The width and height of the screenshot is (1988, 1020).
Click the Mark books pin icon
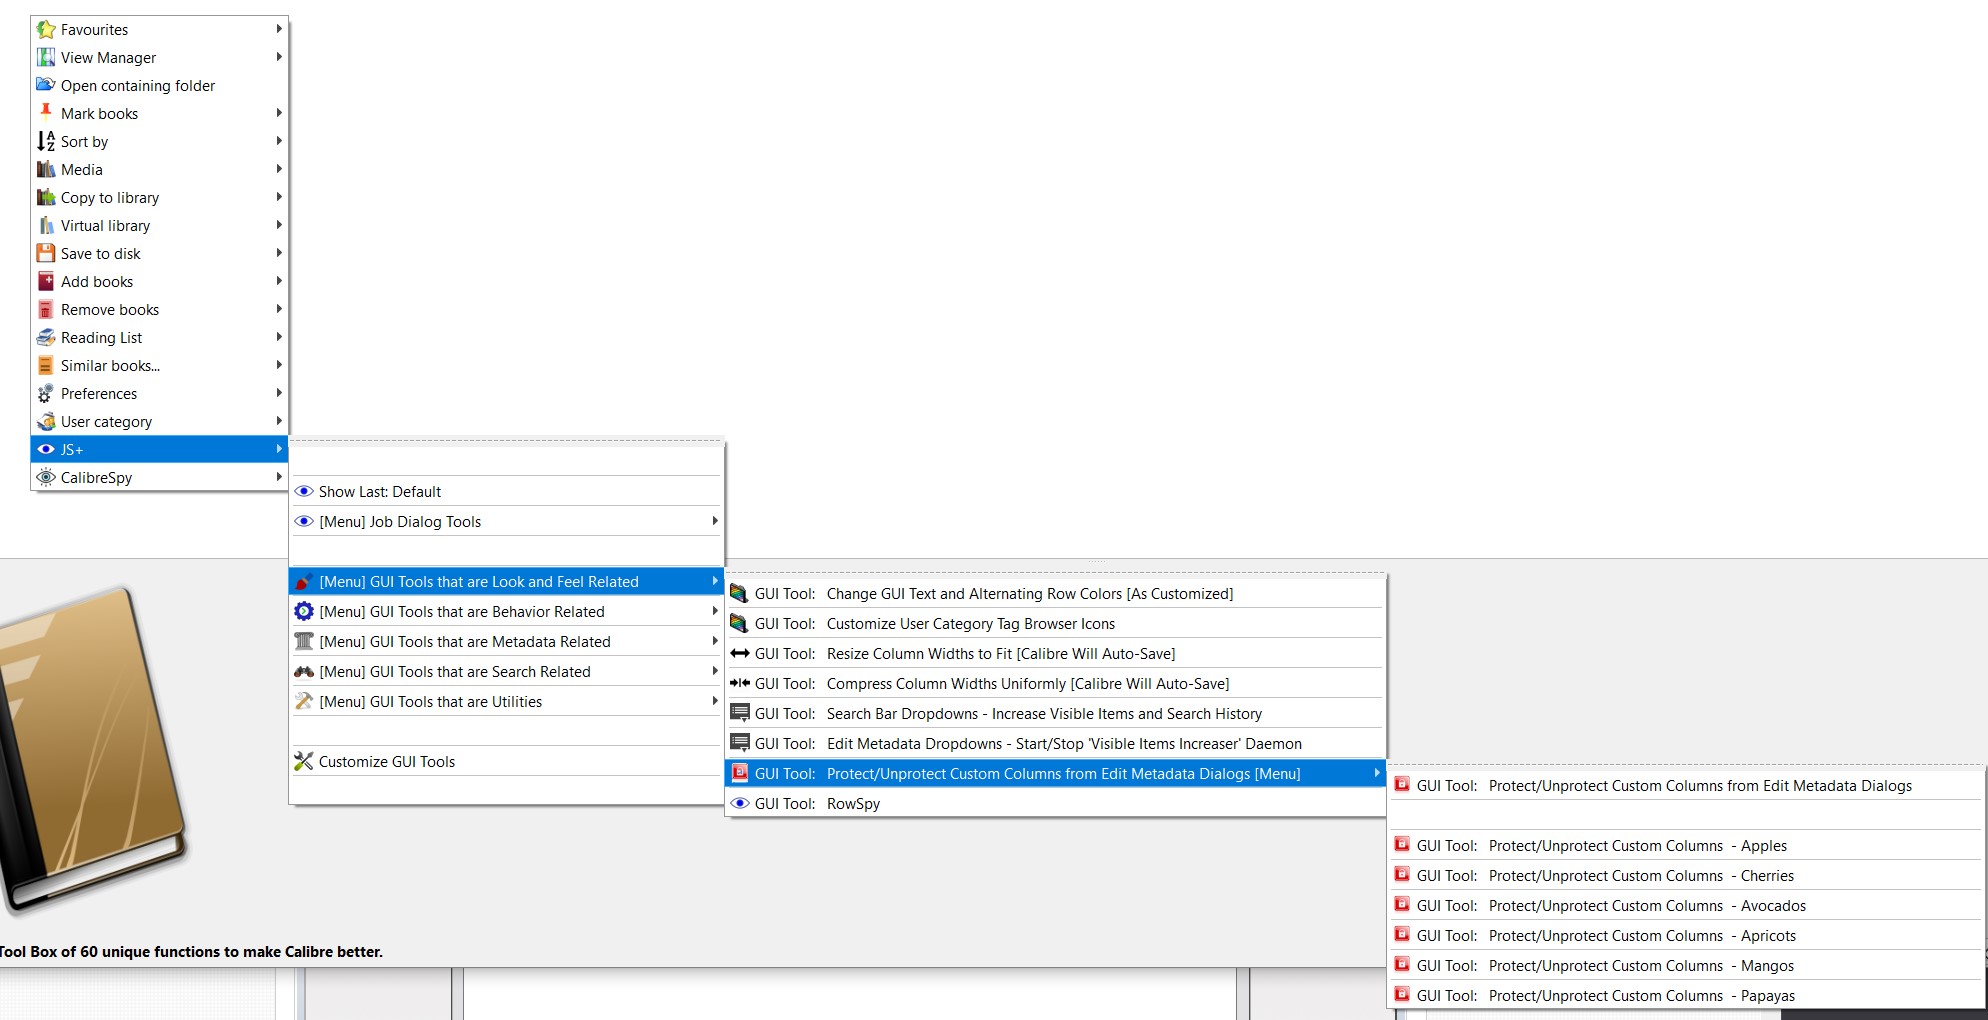point(46,114)
